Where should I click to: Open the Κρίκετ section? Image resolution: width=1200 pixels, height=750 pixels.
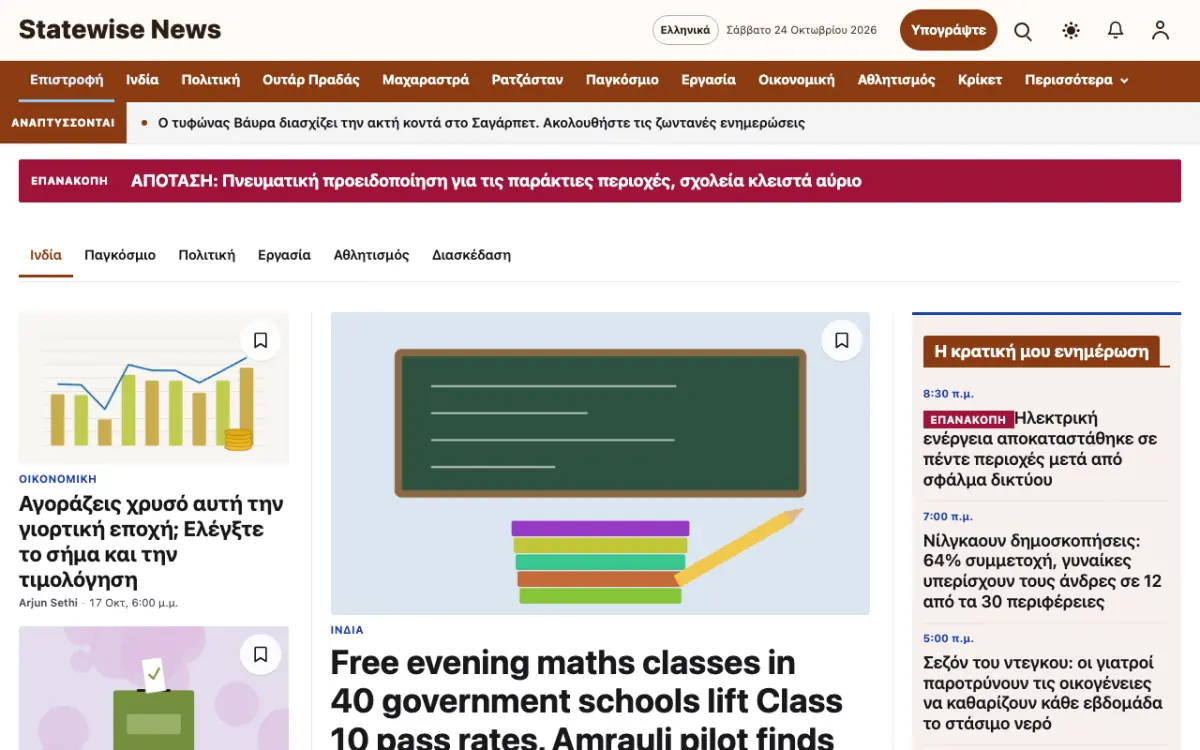980,80
